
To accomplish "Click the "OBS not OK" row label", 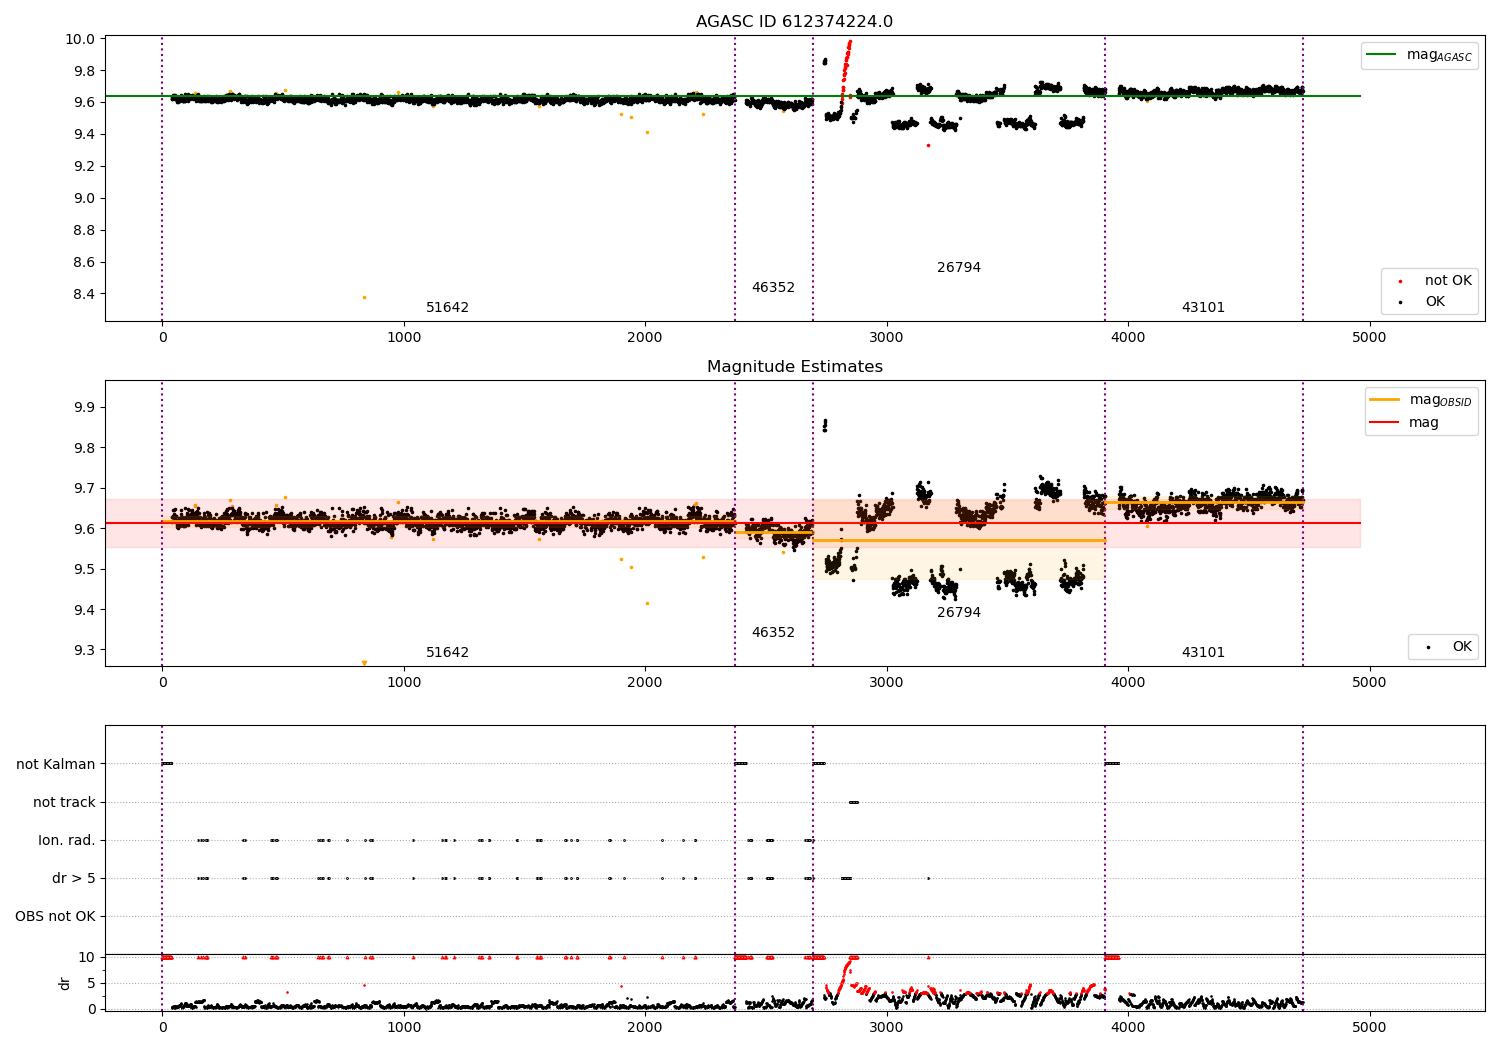I will 55,916.
